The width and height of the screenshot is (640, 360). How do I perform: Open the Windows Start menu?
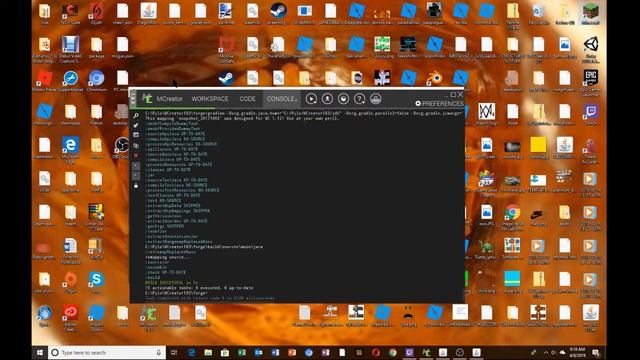pos(40,352)
